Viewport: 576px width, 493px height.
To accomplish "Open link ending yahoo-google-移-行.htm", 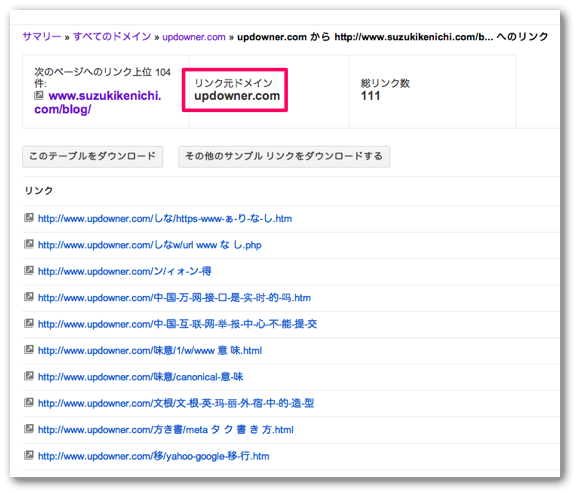I will coord(154,456).
